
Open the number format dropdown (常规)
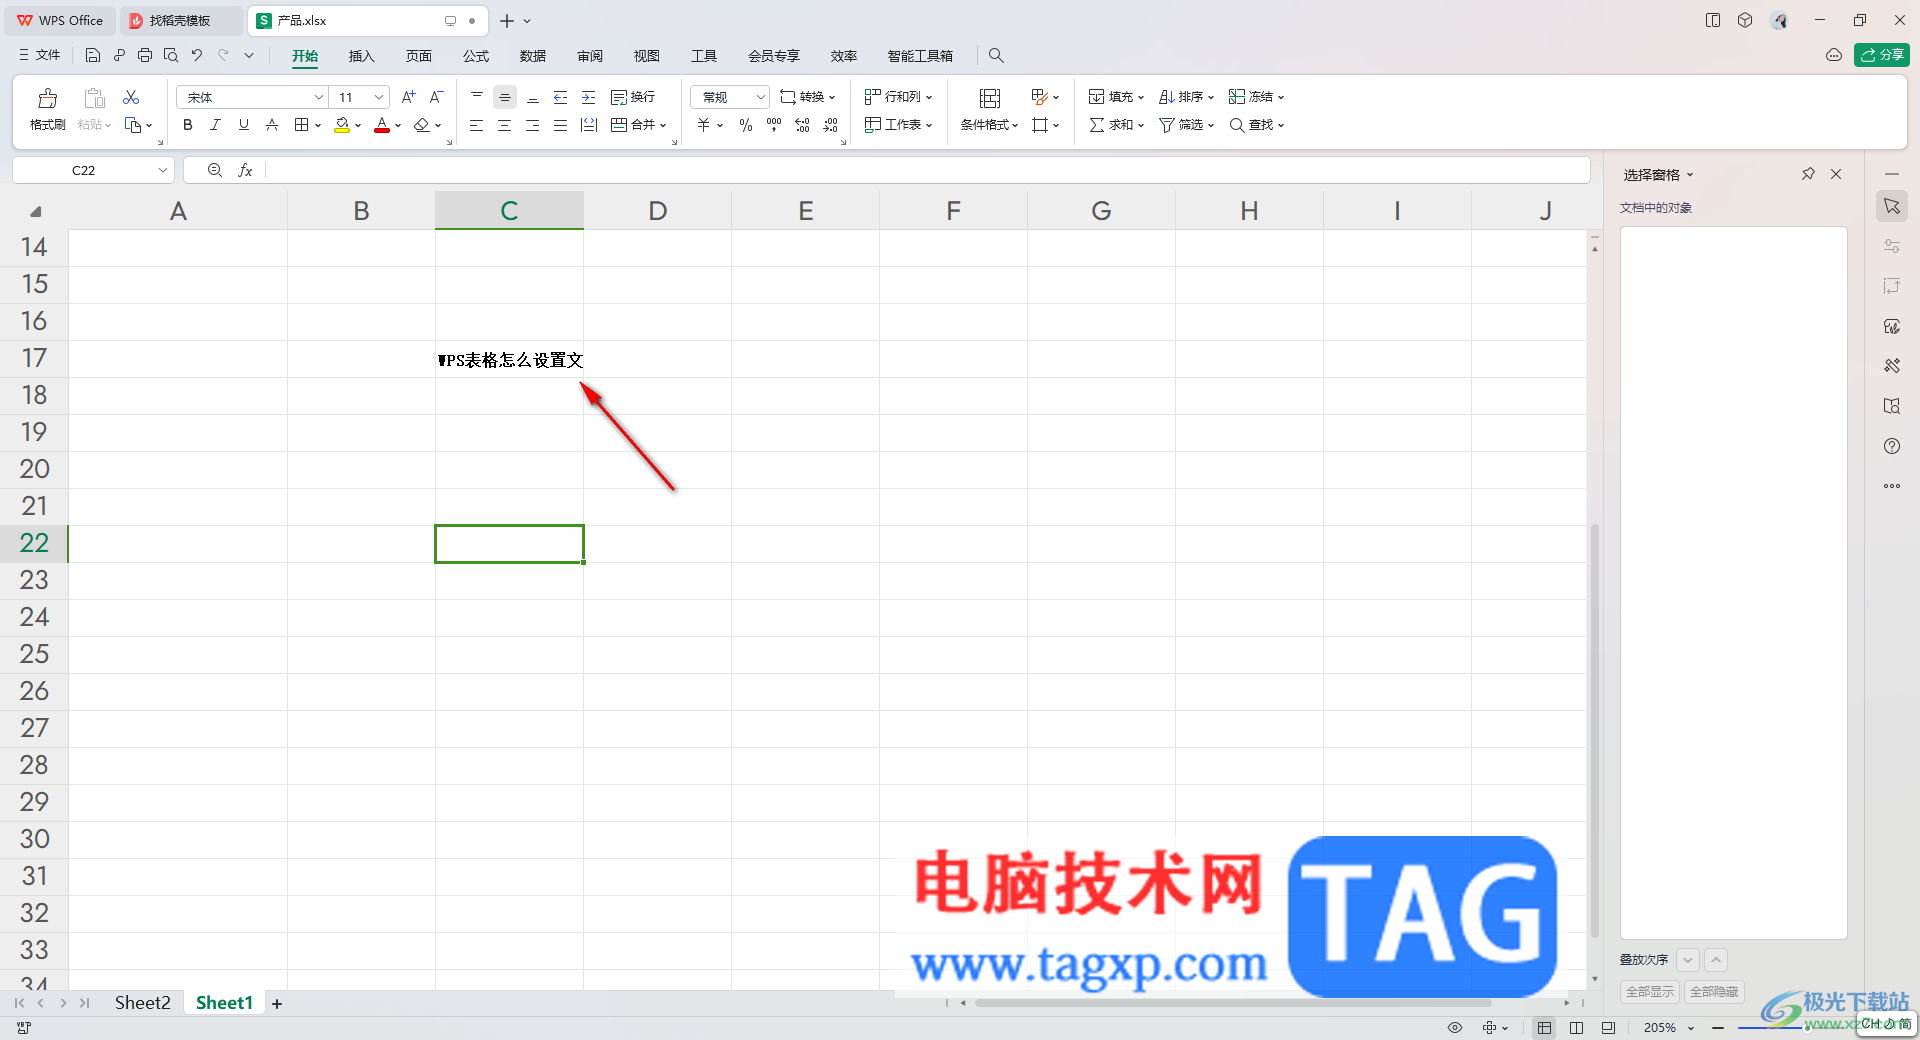click(x=761, y=97)
